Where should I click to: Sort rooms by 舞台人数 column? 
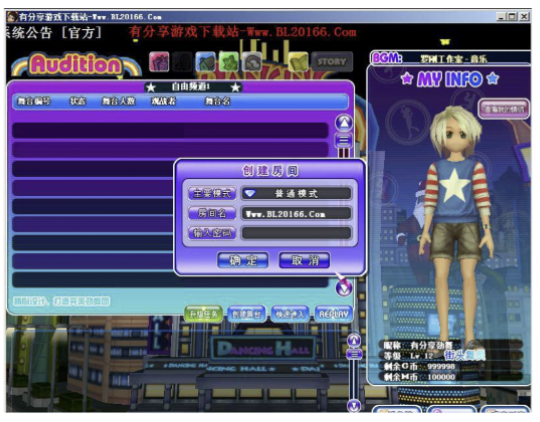click(x=118, y=101)
